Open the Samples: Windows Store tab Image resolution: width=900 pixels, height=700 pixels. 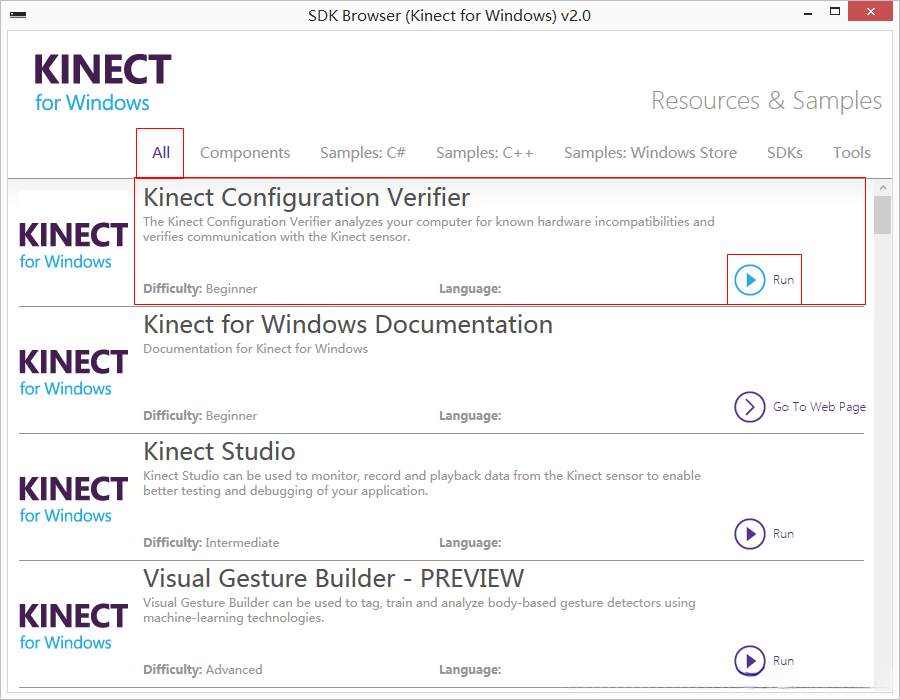click(650, 153)
